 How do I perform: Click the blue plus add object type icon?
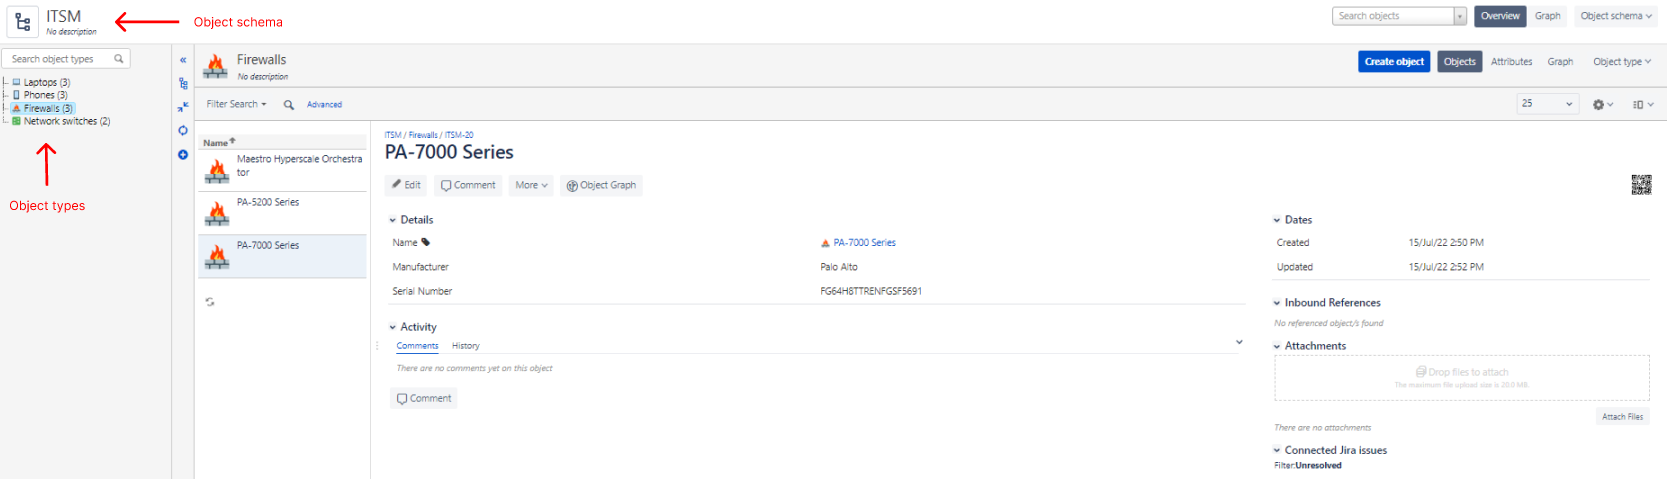coord(183,155)
